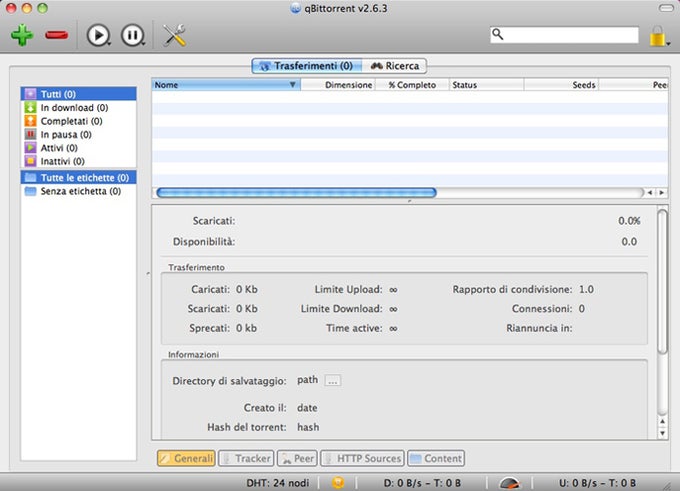Click the upload speed U: 0 B/s text
The width and height of the screenshot is (680, 491).
[597, 483]
